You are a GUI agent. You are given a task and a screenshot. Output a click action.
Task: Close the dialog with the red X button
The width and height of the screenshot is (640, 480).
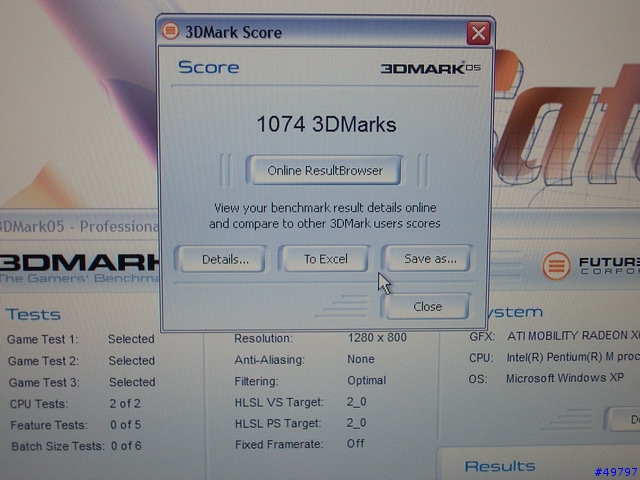pos(478,33)
